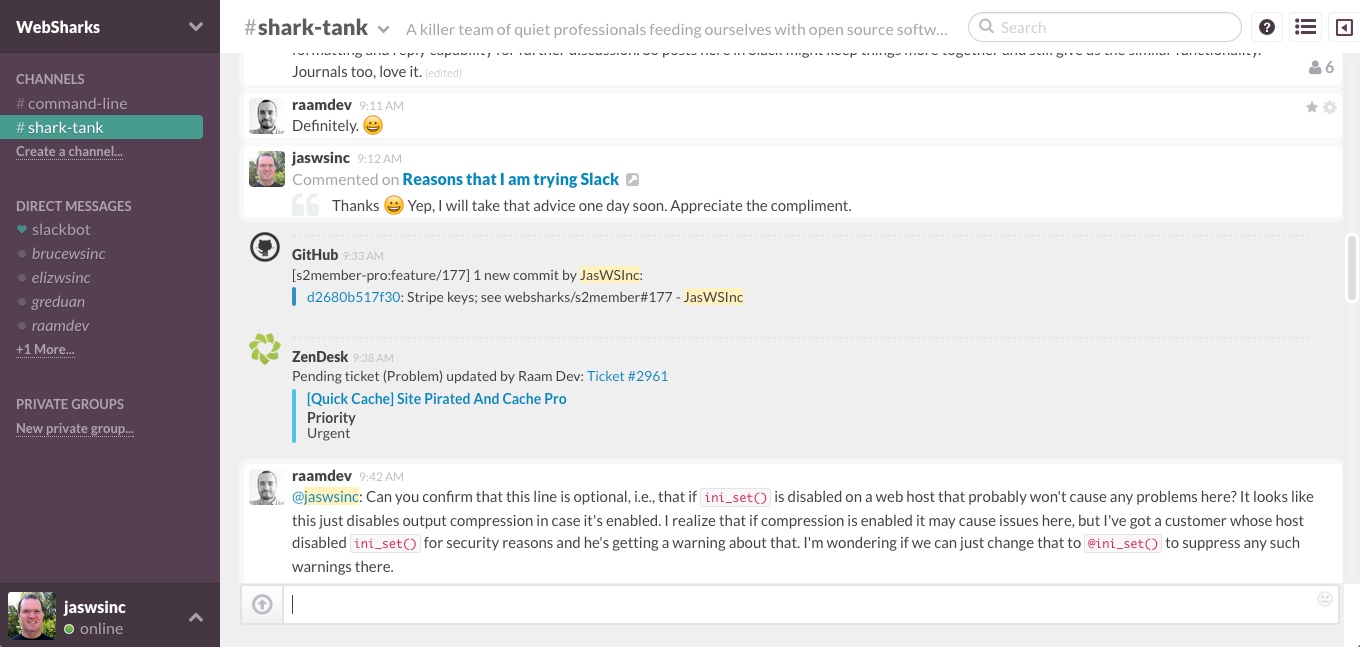Click raamdev's avatar at 9:11 AM

(265, 116)
